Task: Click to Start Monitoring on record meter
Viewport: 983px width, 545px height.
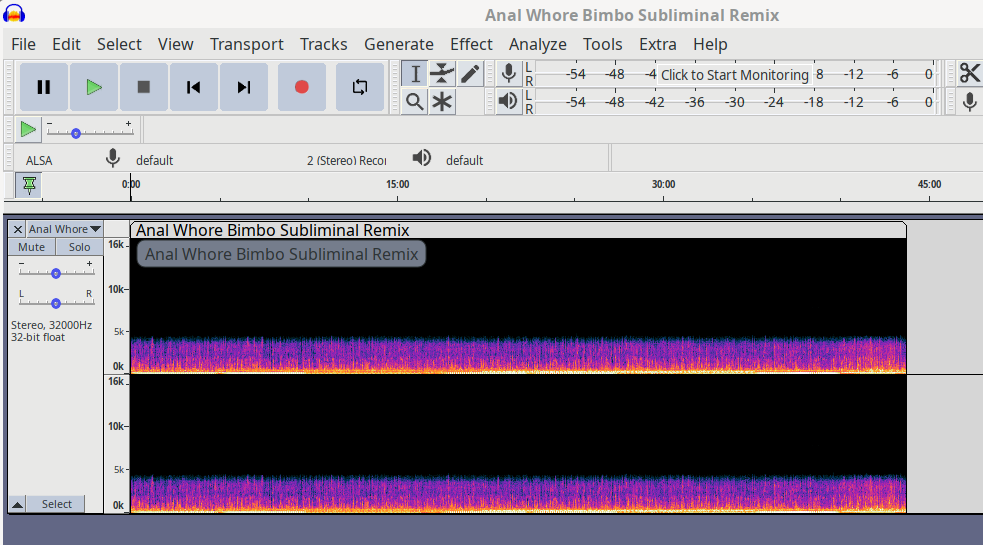Action: [x=734, y=75]
